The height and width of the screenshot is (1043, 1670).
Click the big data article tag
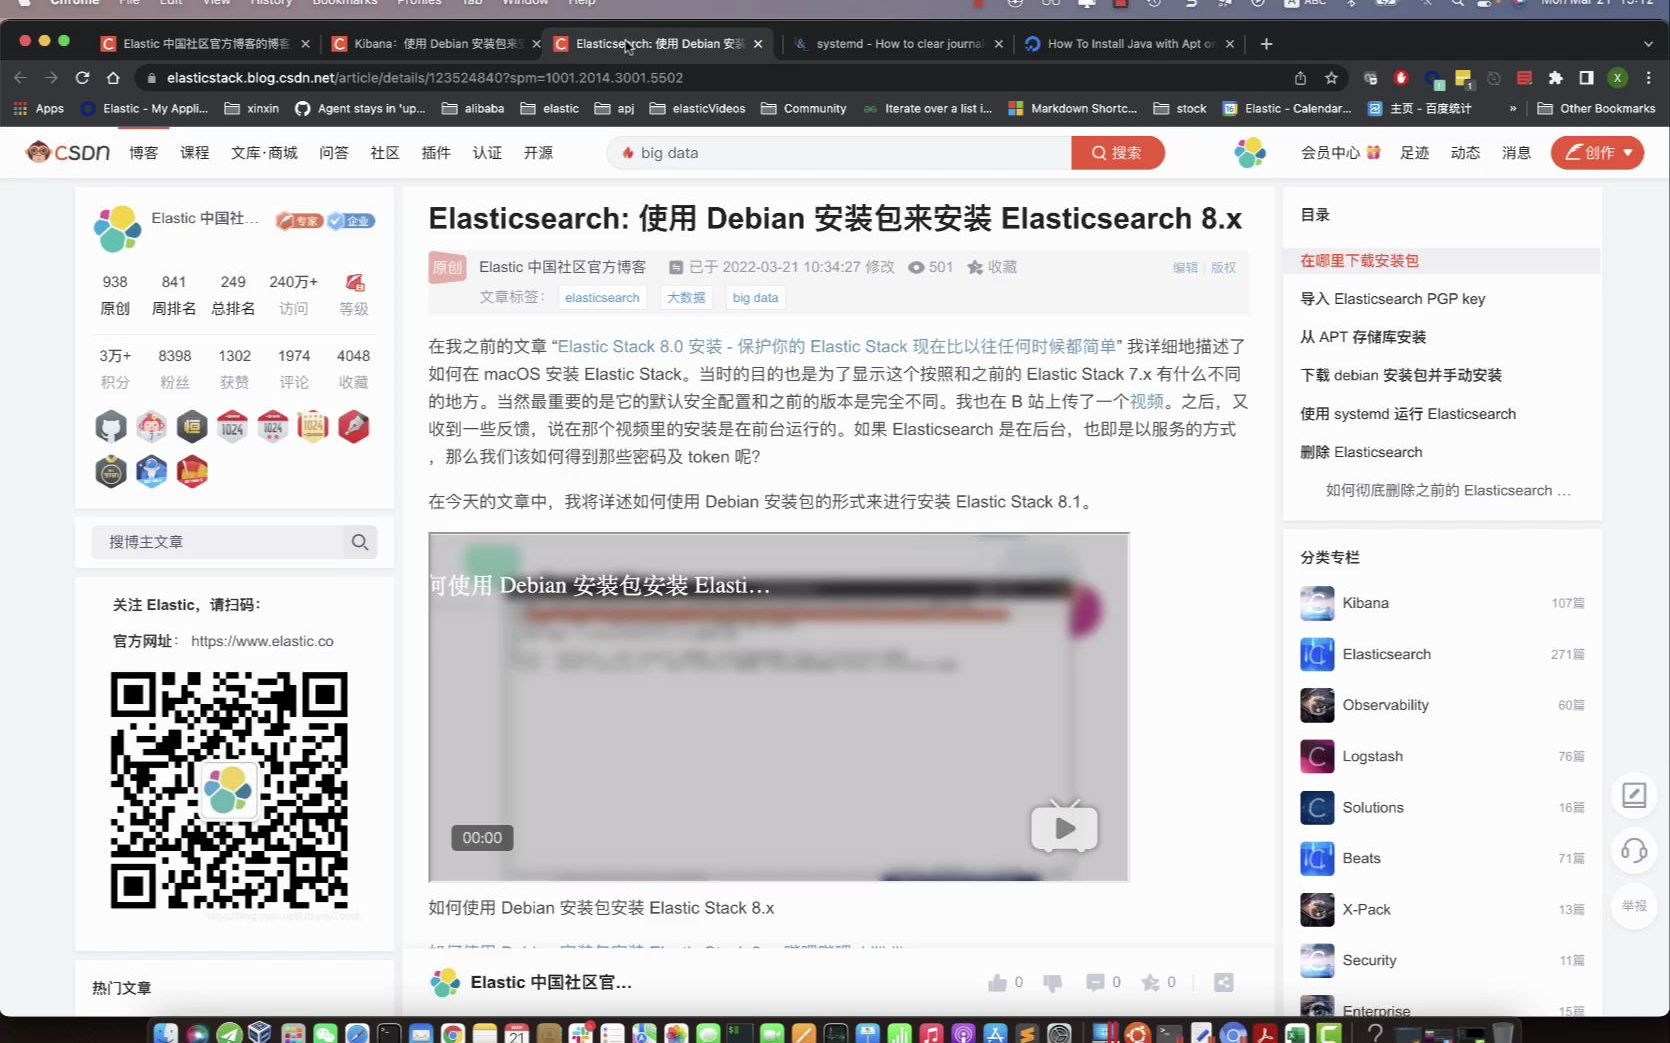[755, 298]
